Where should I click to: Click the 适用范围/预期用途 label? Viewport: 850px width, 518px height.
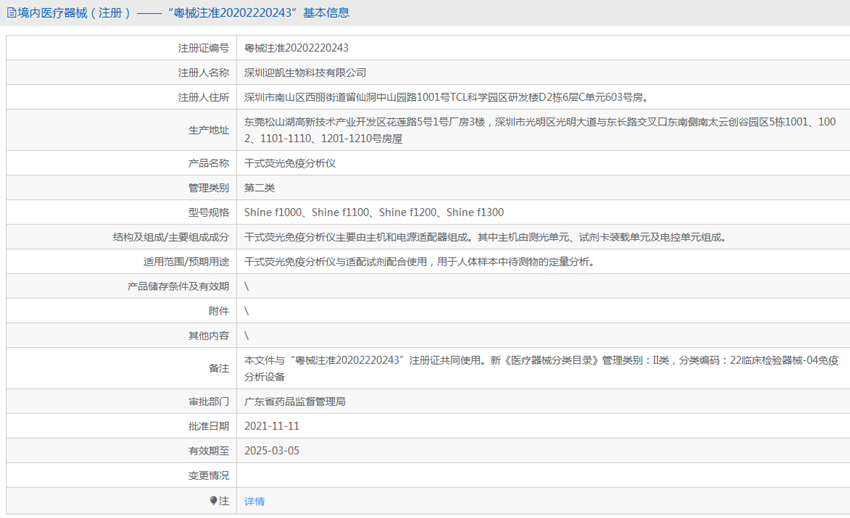coord(186,262)
